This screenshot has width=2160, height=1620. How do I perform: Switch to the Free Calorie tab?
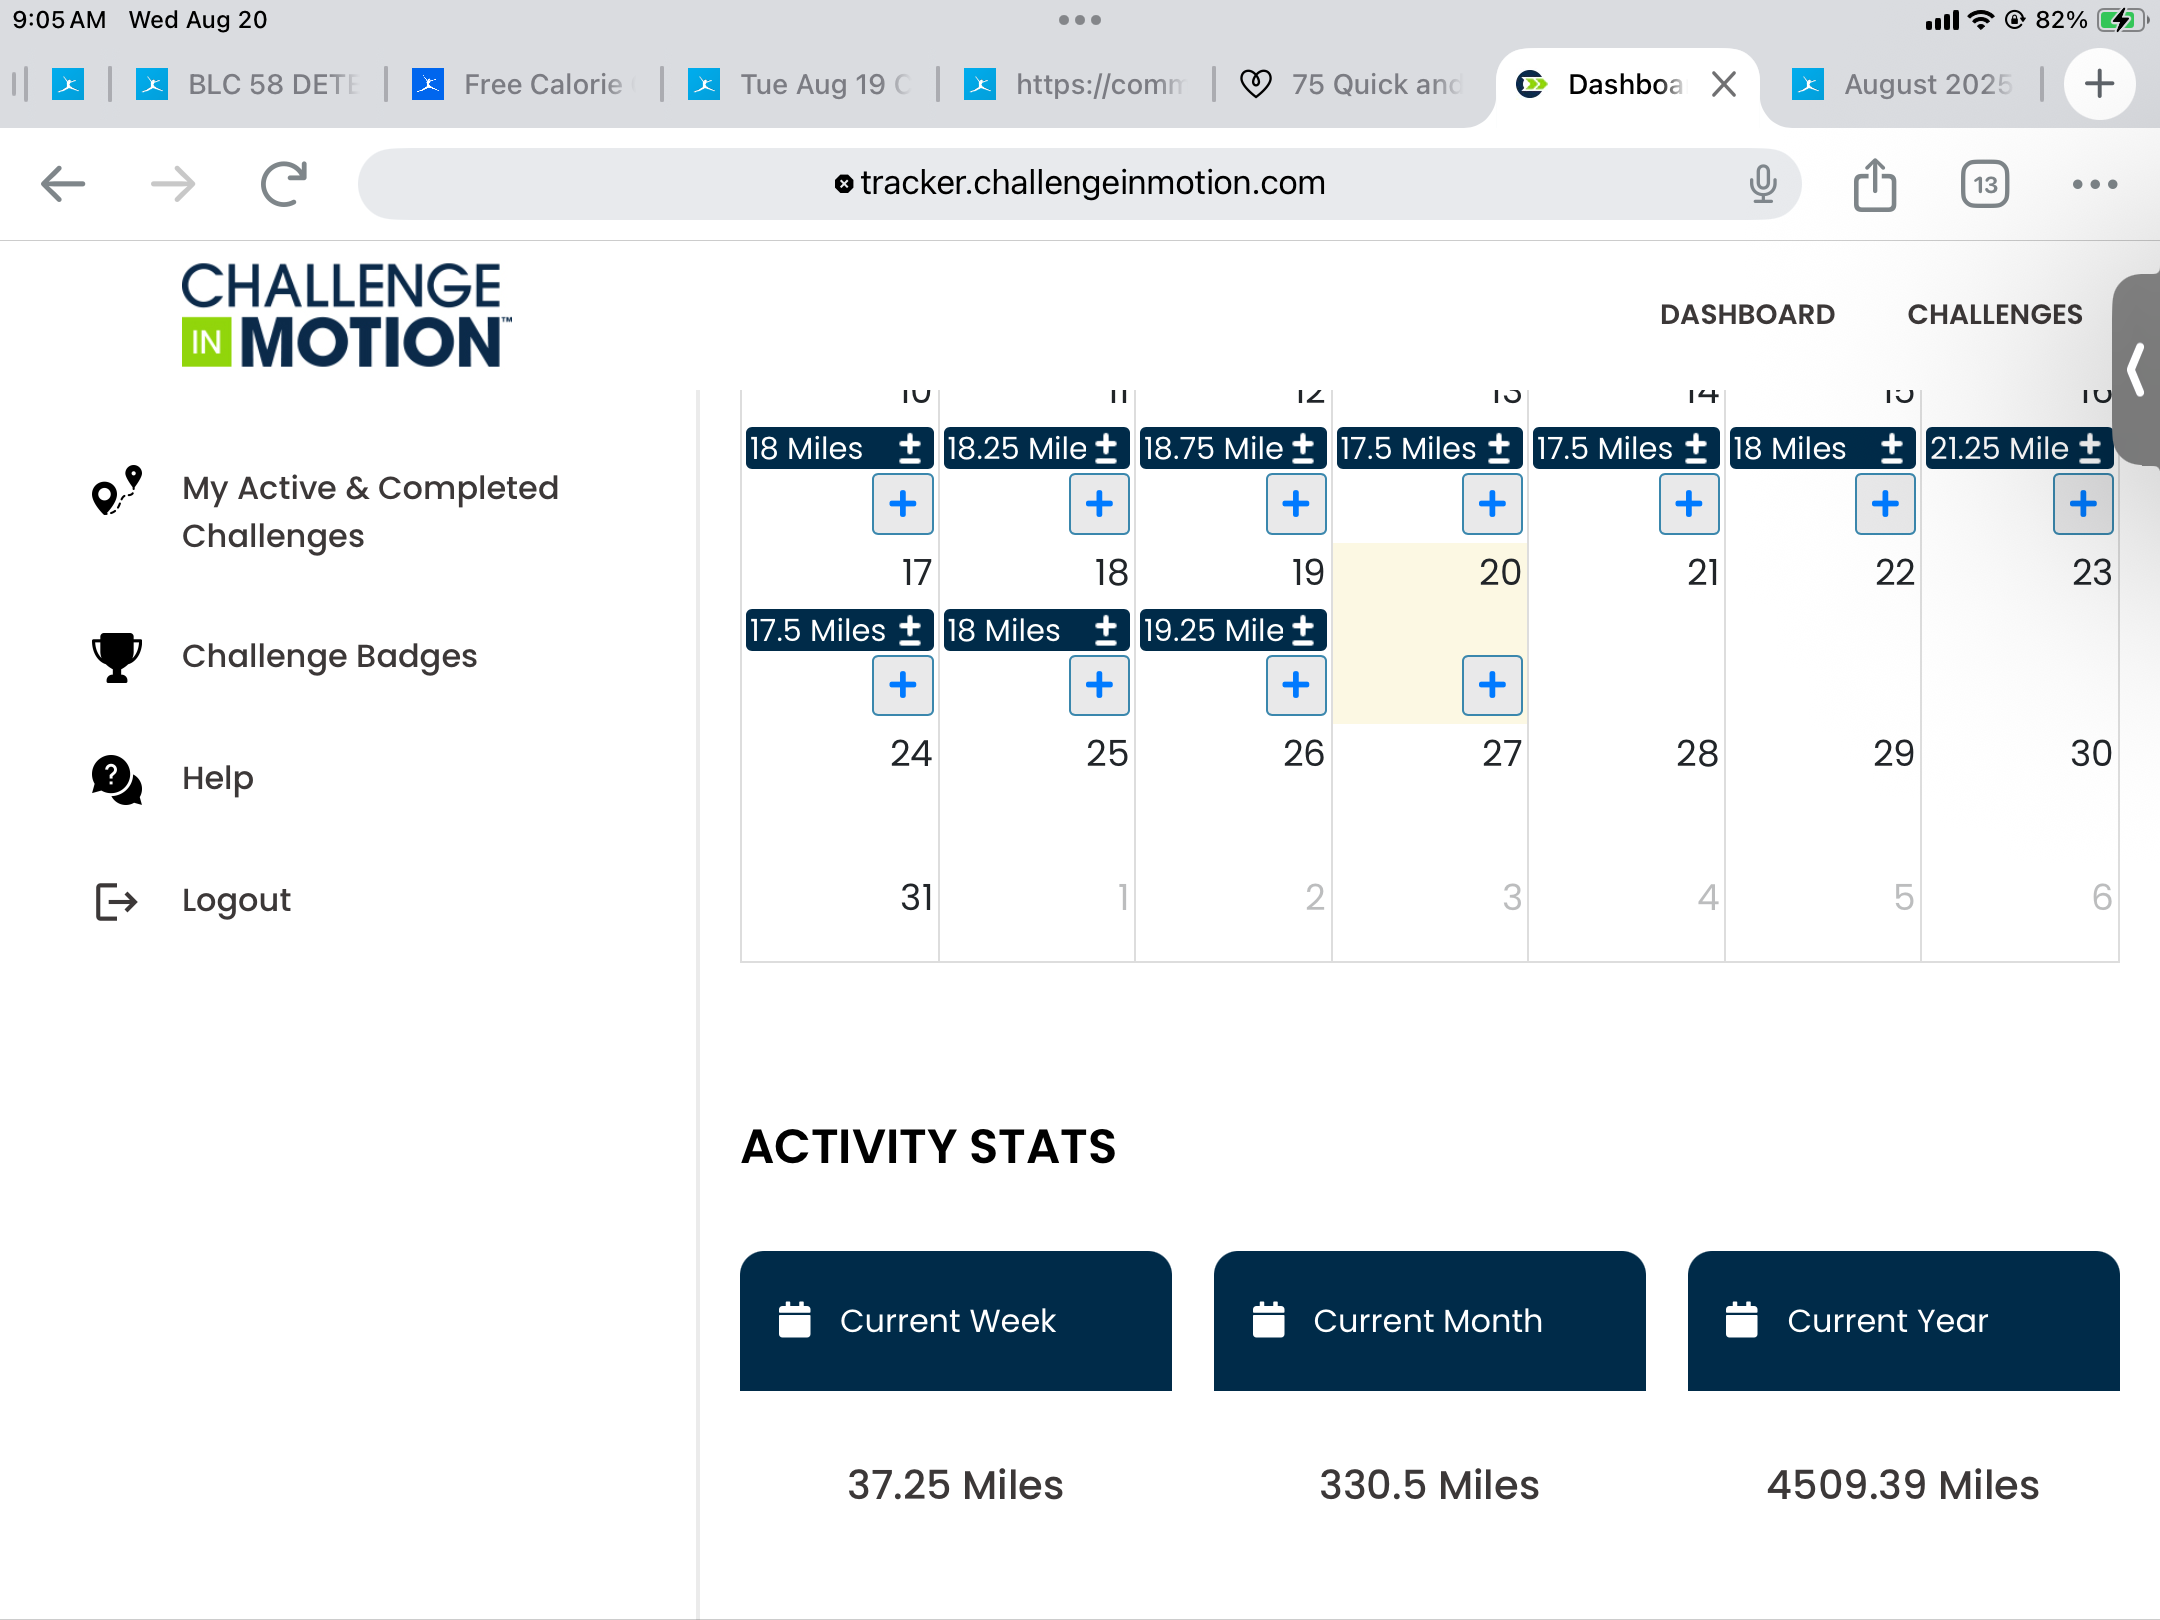tap(524, 84)
